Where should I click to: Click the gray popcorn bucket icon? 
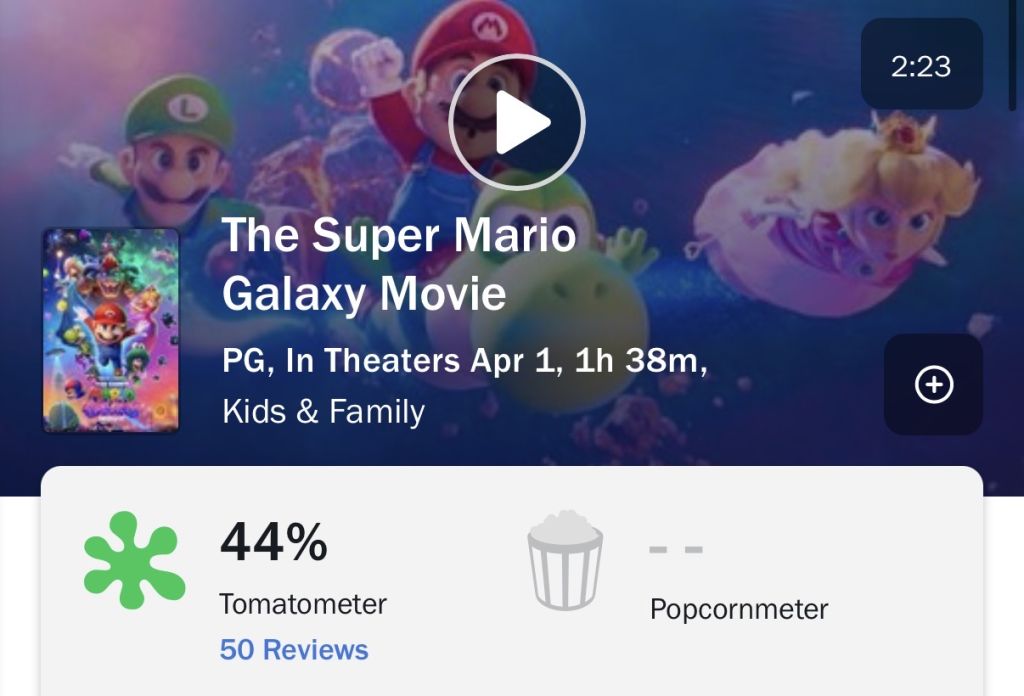click(x=565, y=560)
